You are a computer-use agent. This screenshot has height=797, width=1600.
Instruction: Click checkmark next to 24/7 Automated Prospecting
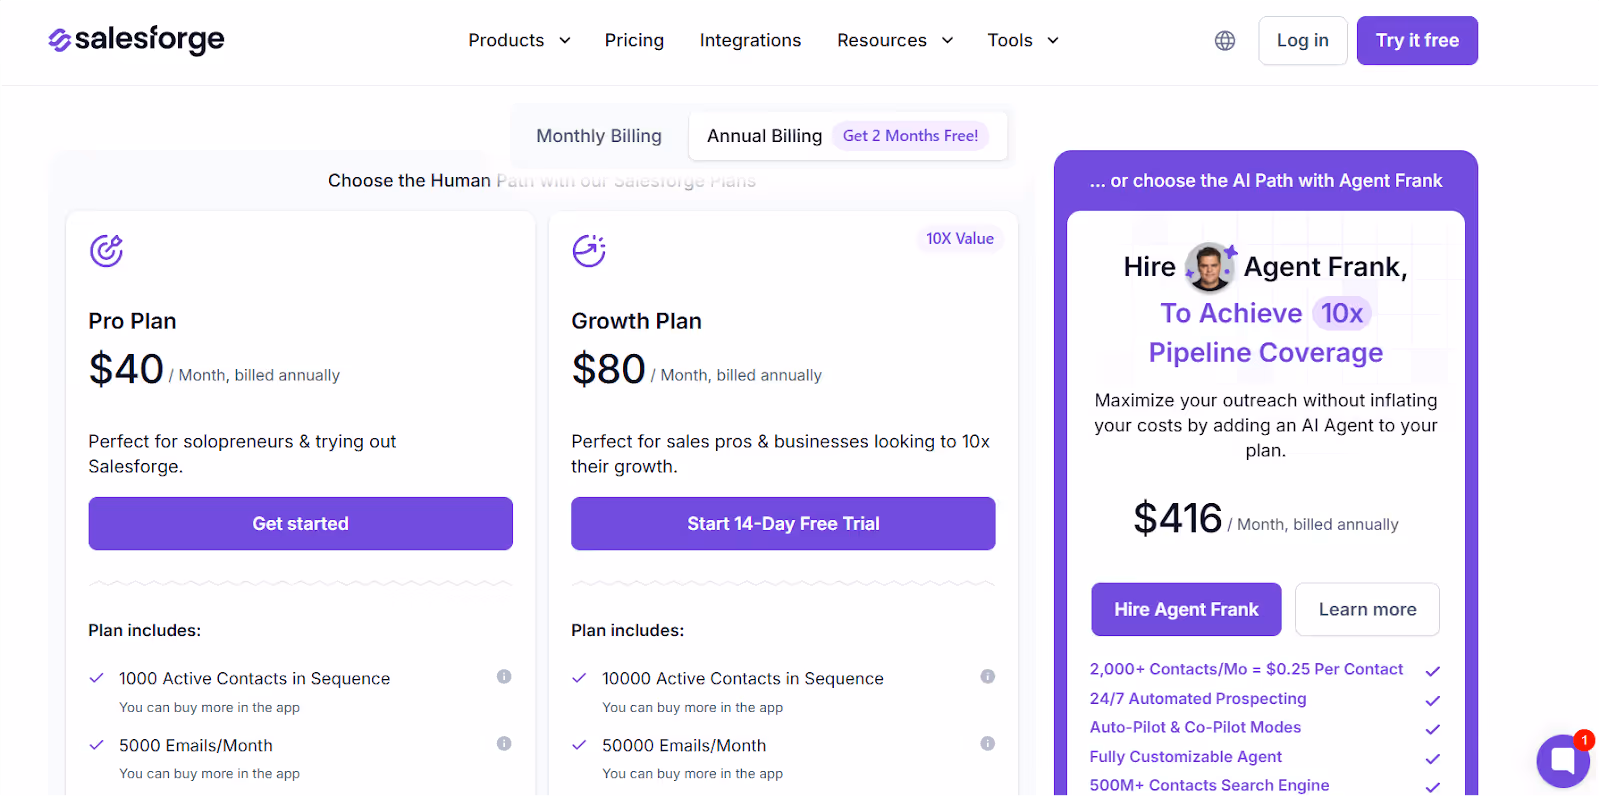(x=1433, y=701)
